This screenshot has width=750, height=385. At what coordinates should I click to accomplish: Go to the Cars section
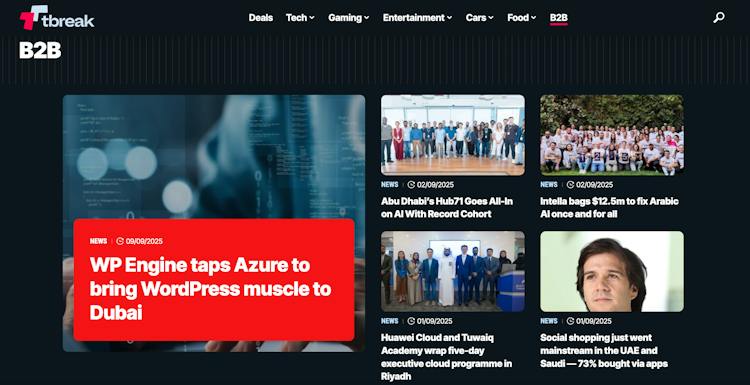[x=476, y=18]
